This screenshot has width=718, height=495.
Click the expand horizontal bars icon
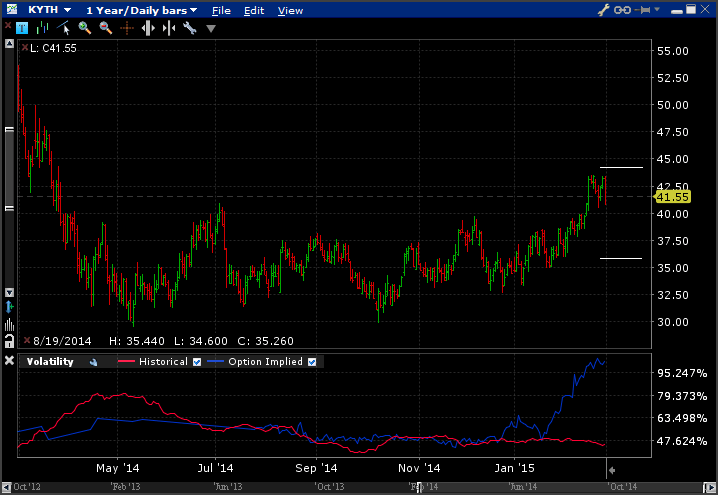pyautogui.click(x=148, y=28)
